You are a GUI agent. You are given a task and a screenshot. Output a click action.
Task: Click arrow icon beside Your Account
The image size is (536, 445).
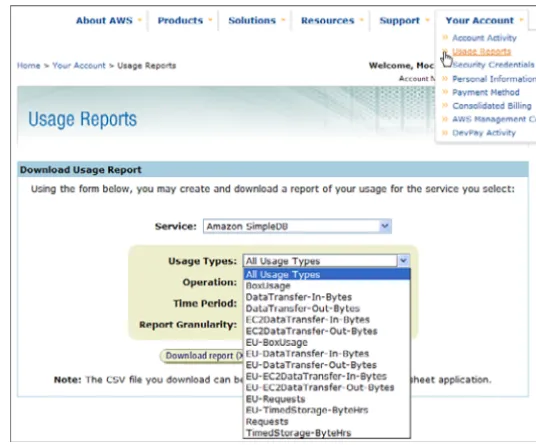pyautogui.click(x=521, y=20)
